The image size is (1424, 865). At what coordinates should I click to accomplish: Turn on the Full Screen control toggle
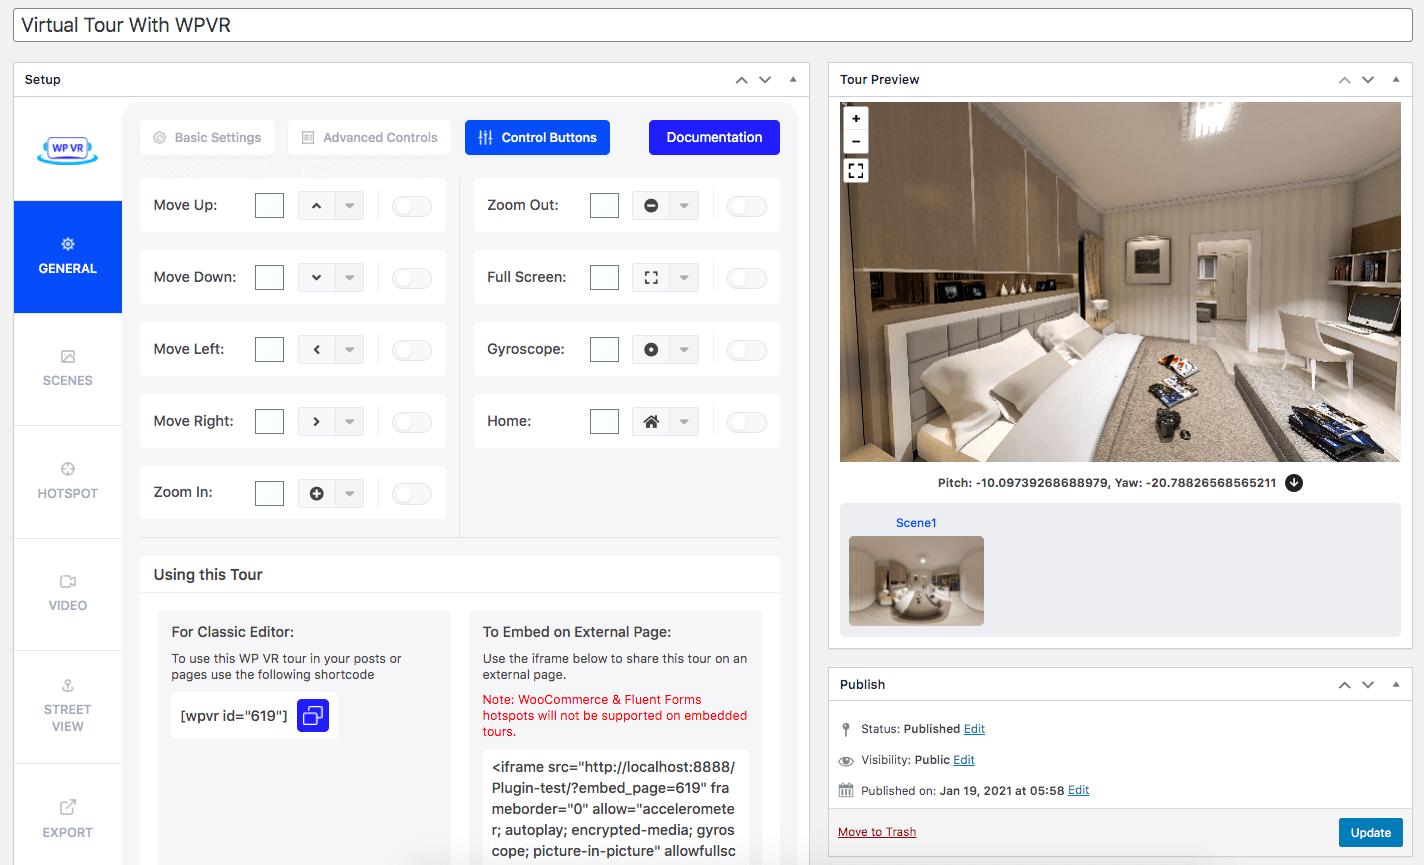click(746, 278)
